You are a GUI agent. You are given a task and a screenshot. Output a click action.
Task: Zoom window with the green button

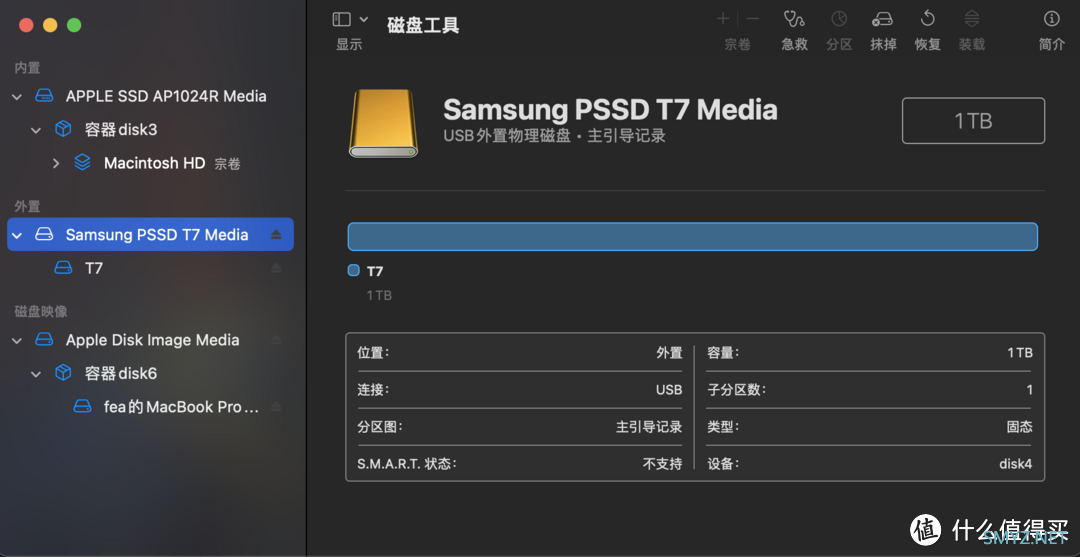click(x=74, y=25)
